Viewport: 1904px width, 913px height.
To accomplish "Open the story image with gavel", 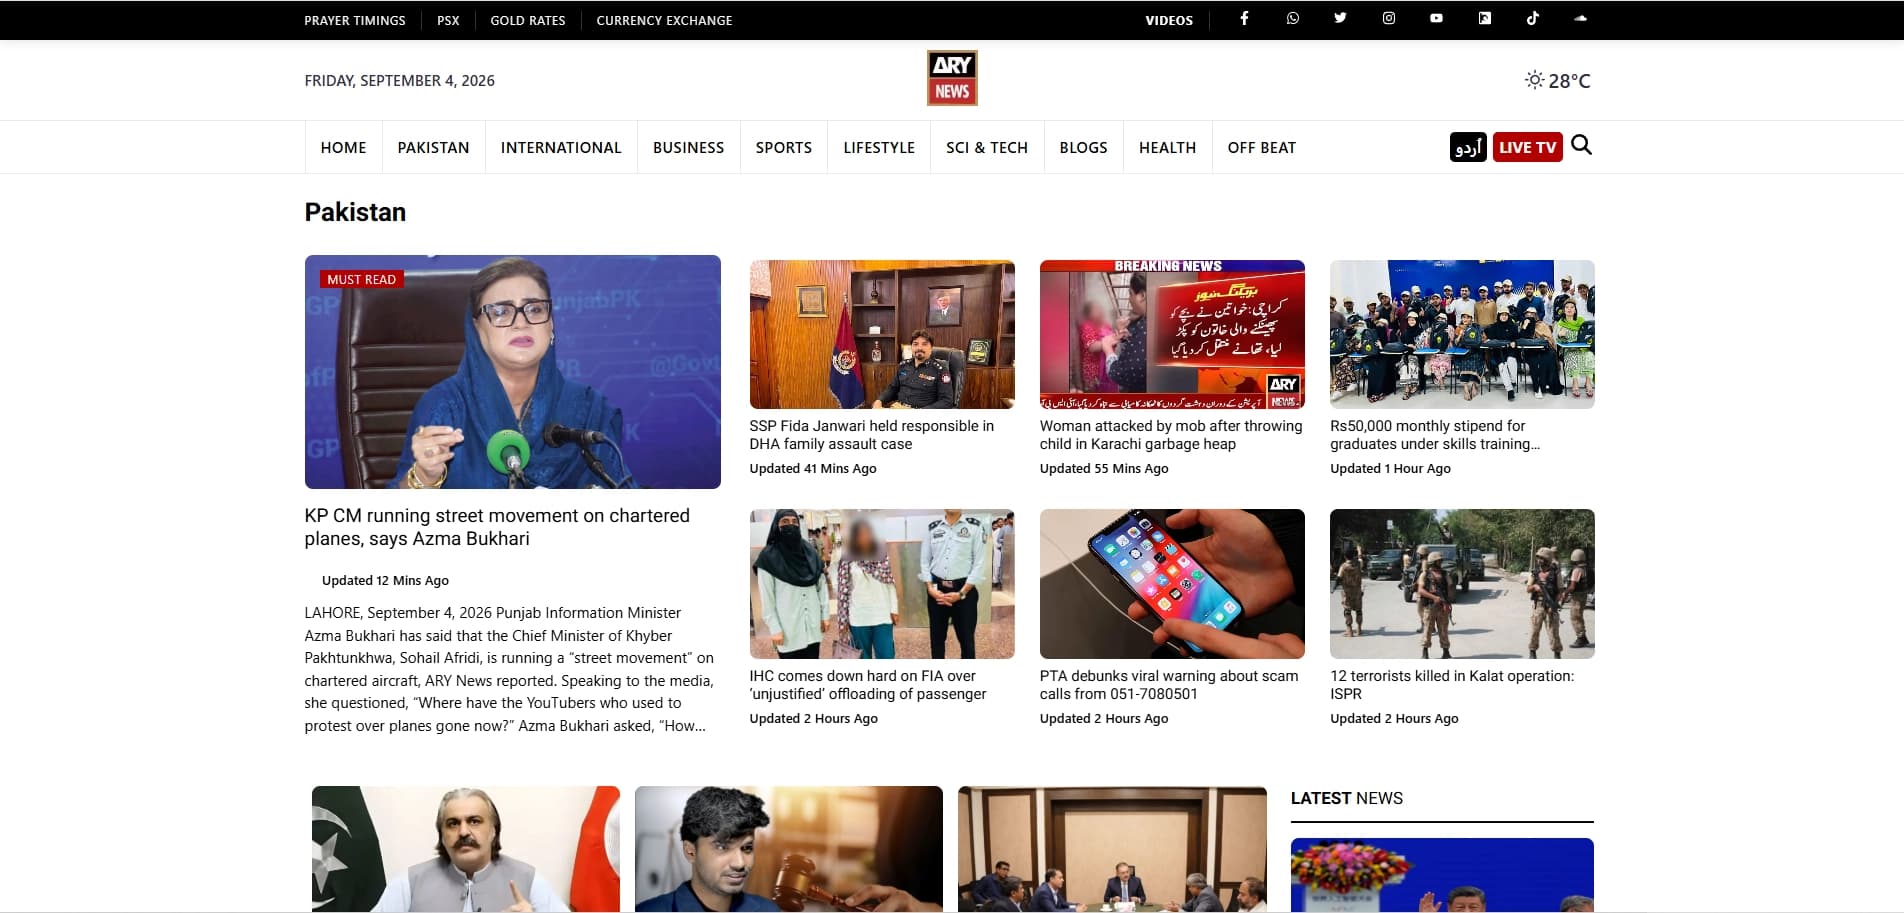I will [x=789, y=849].
